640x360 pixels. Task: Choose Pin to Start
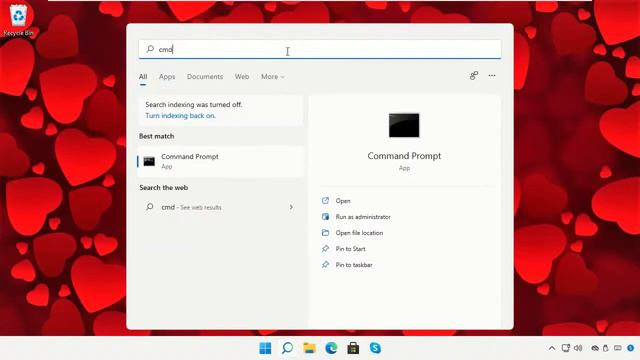coord(350,249)
